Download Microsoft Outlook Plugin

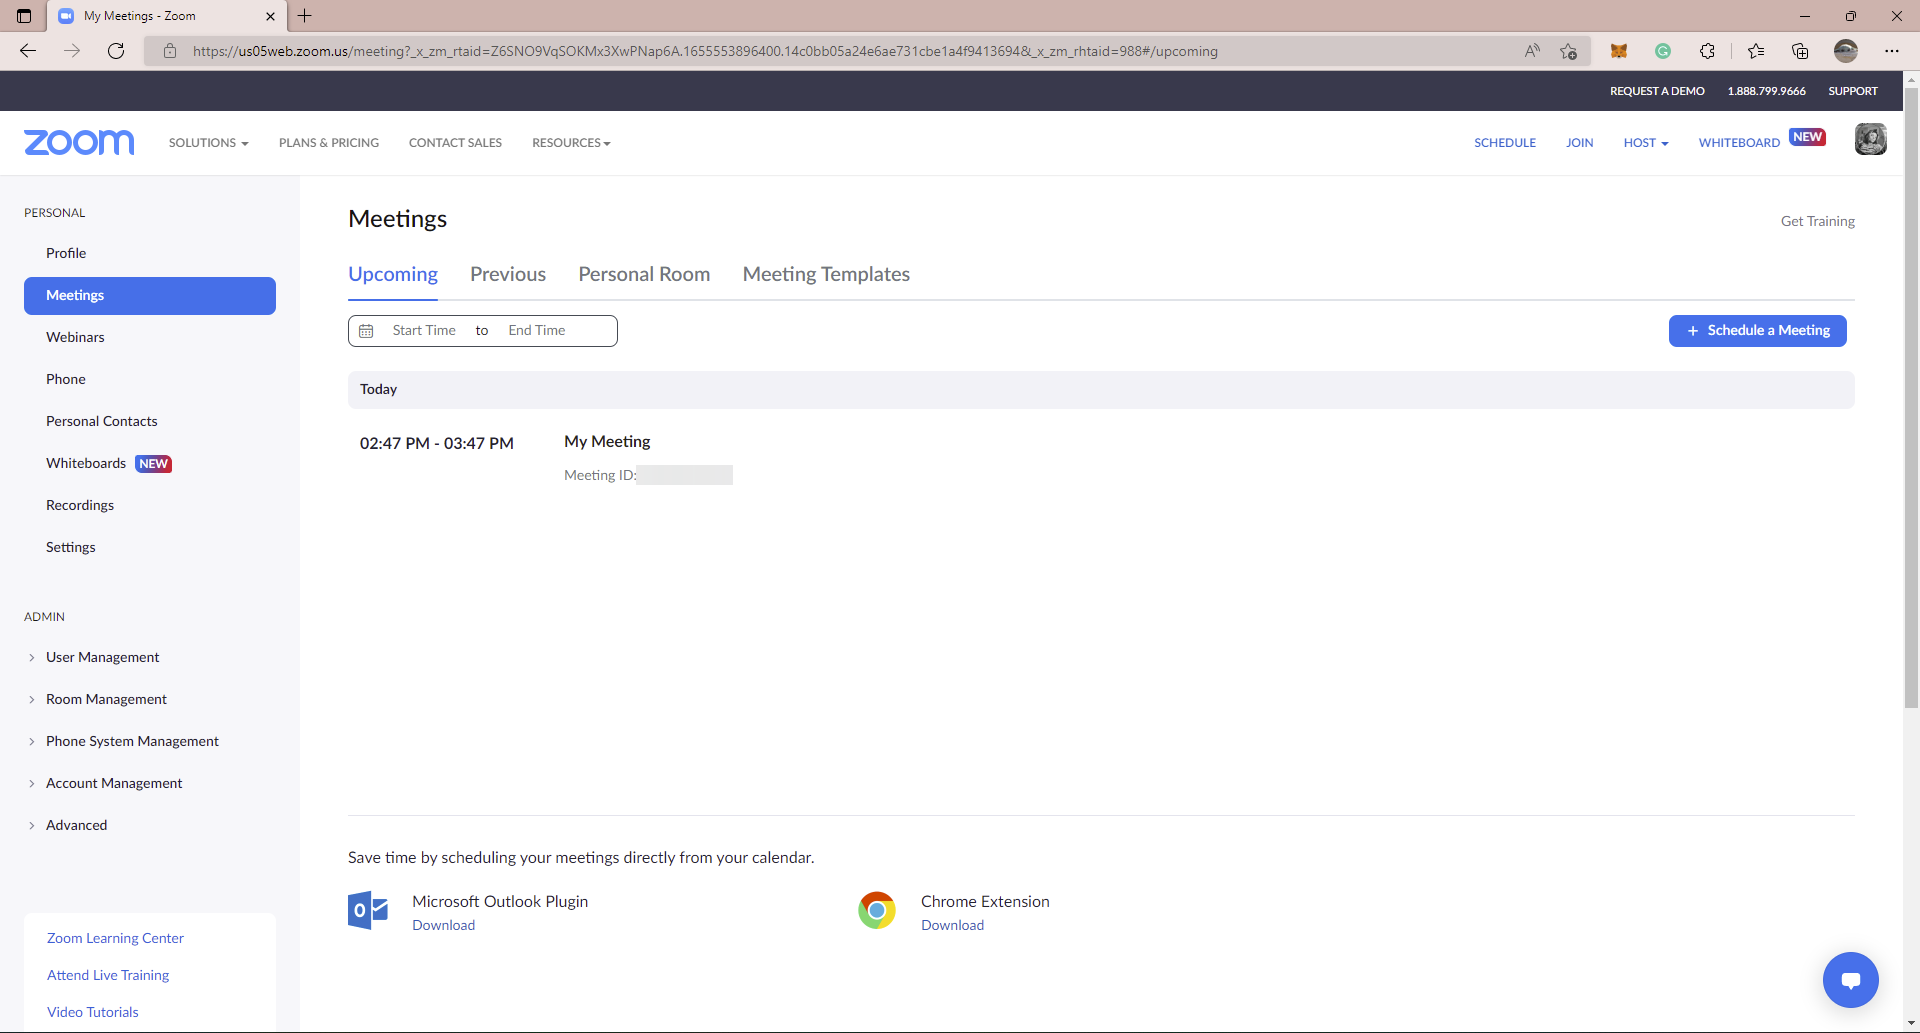click(x=443, y=925)
